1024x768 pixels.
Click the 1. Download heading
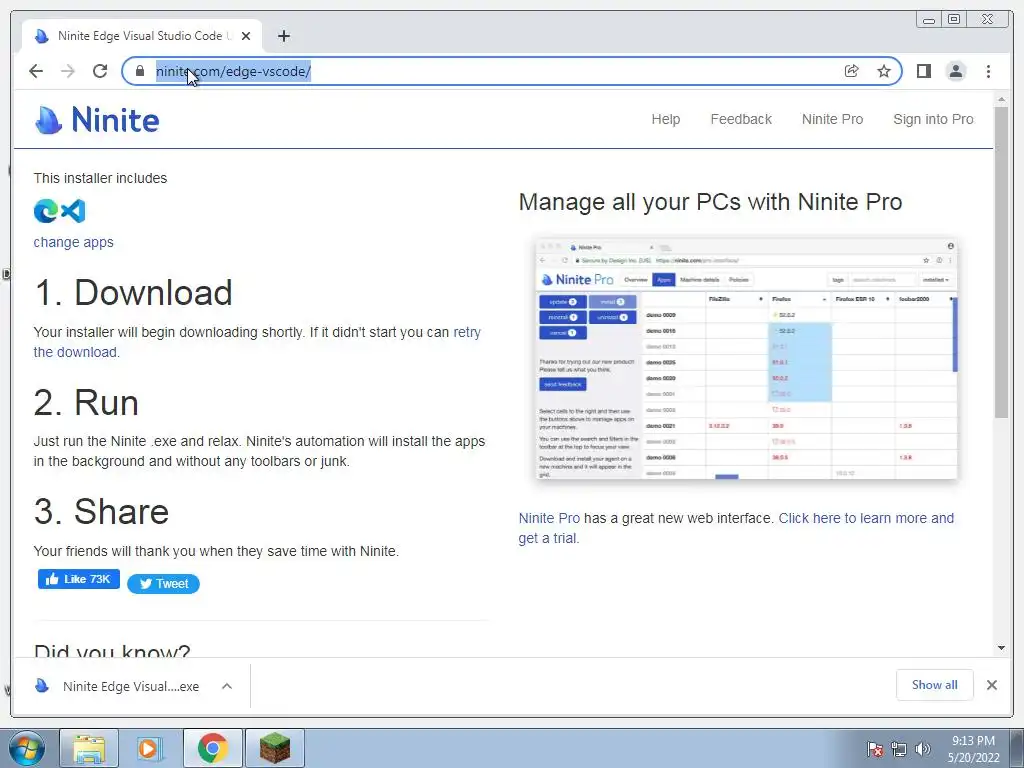pos(133,292)
